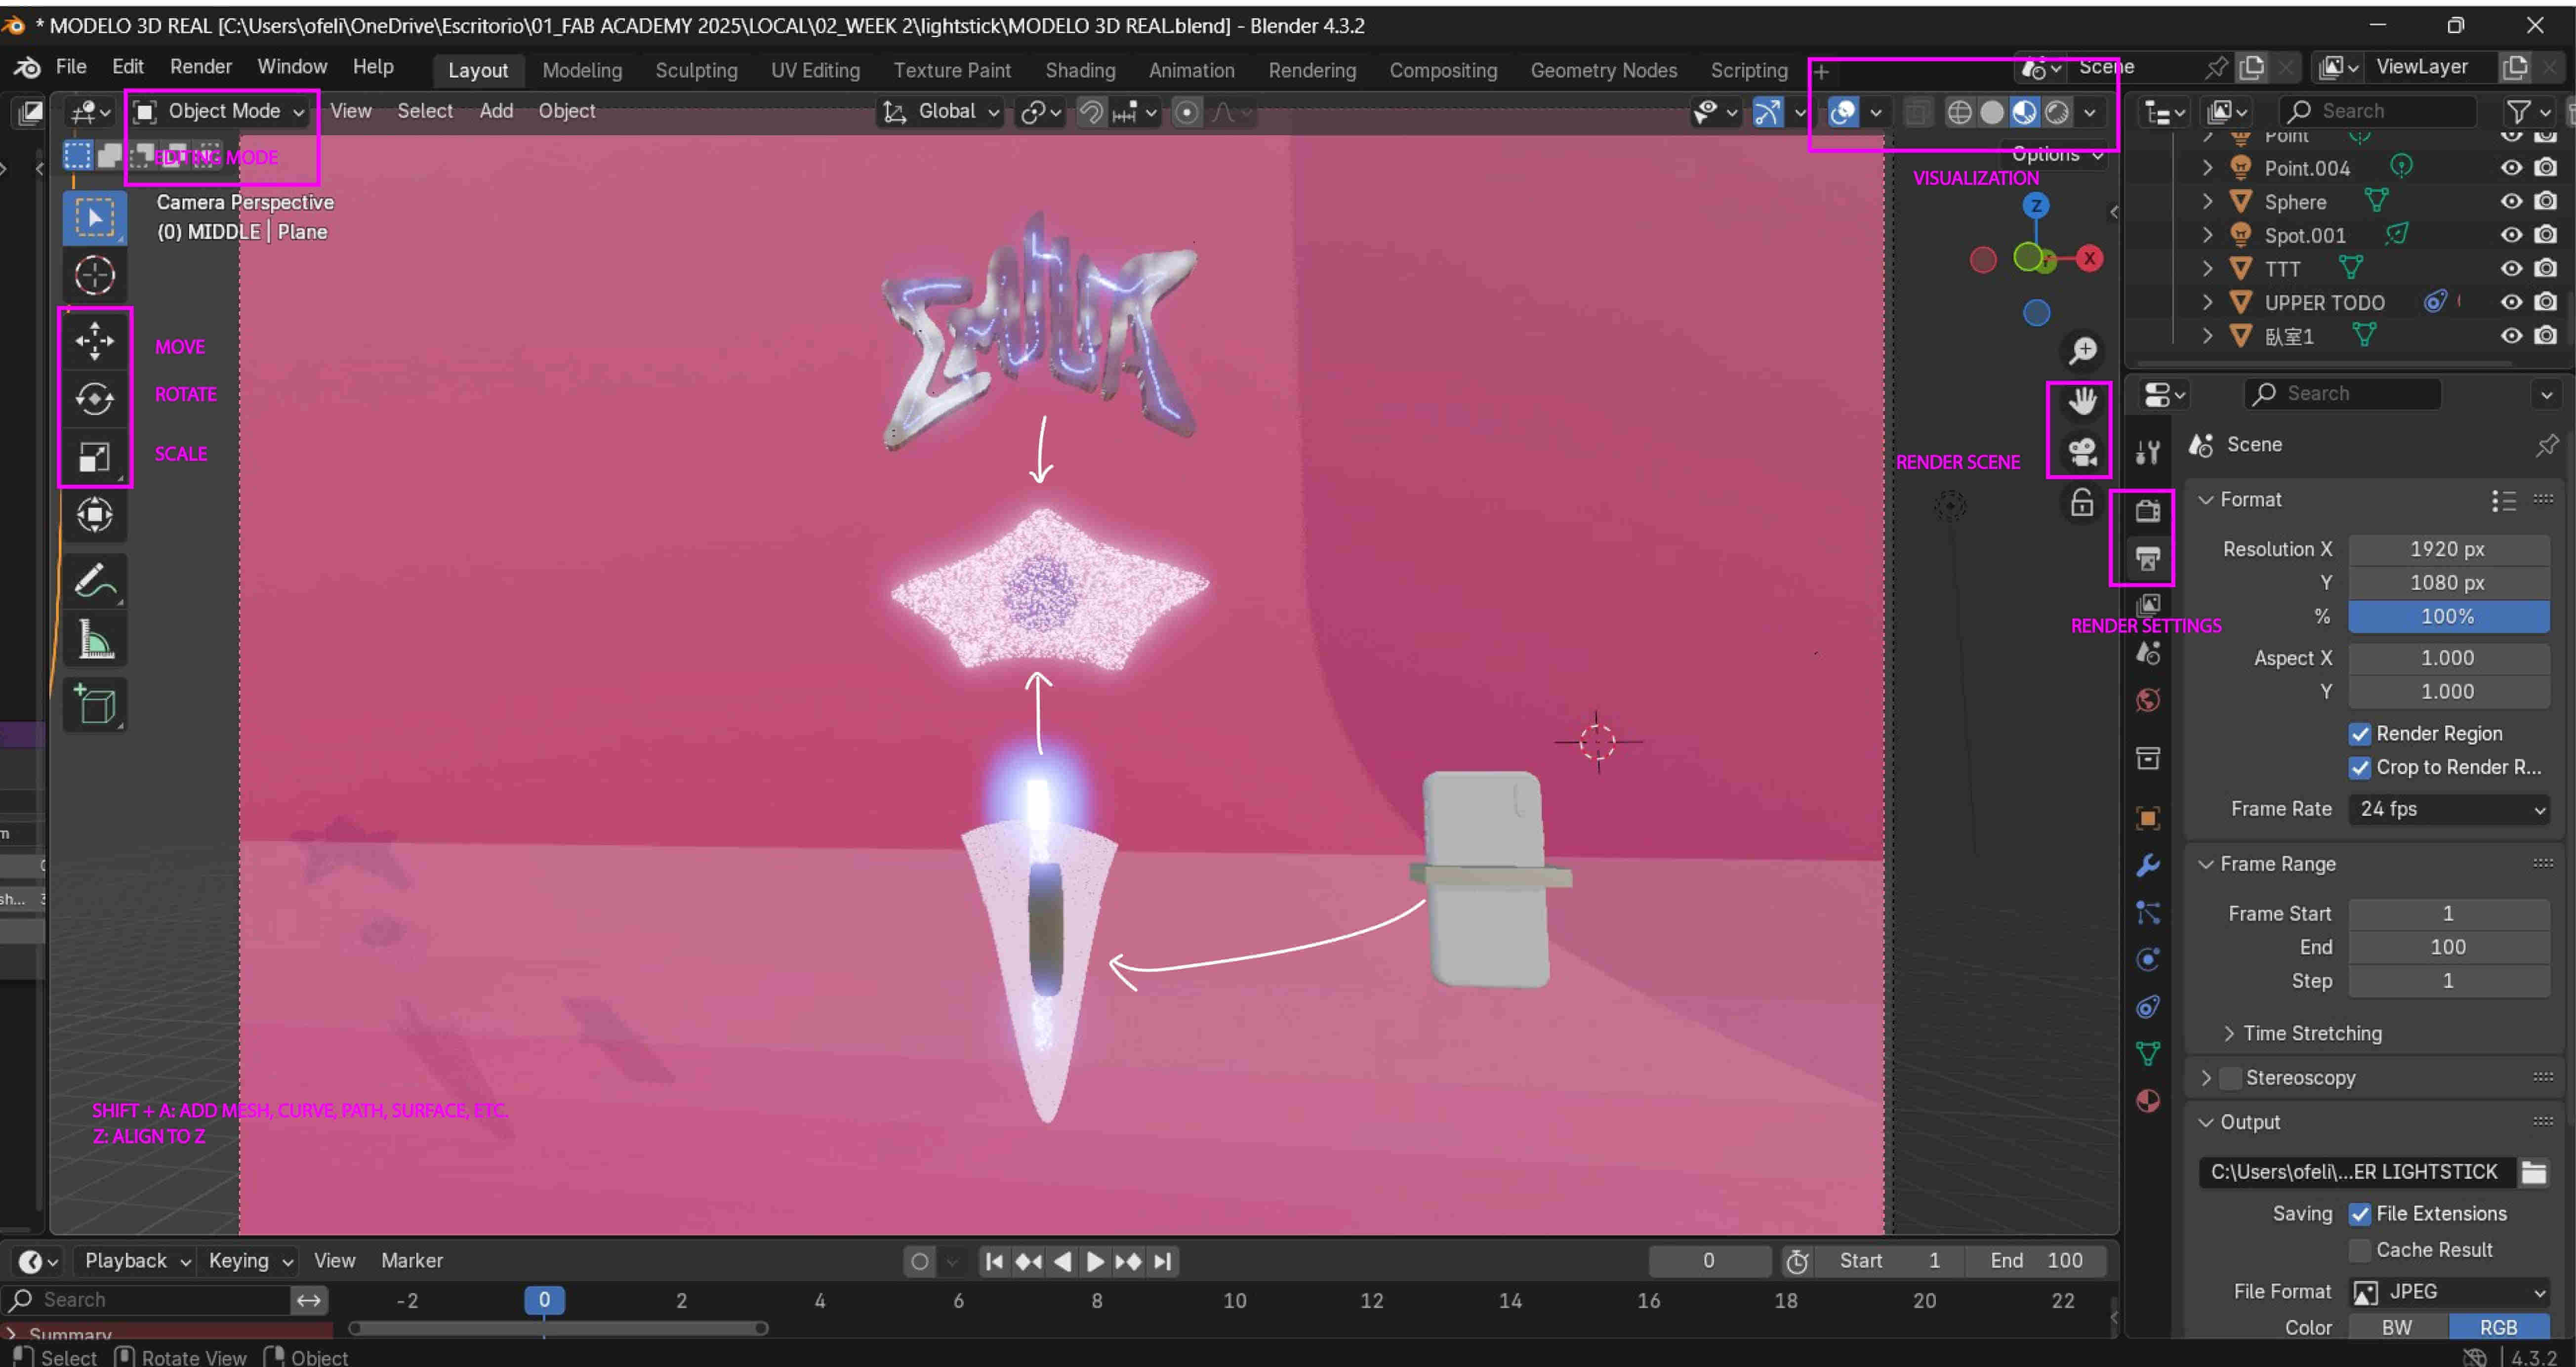Open the Physics properties tab
The height and width of the screenshot is (1367, 2576).
[2148, 959]
